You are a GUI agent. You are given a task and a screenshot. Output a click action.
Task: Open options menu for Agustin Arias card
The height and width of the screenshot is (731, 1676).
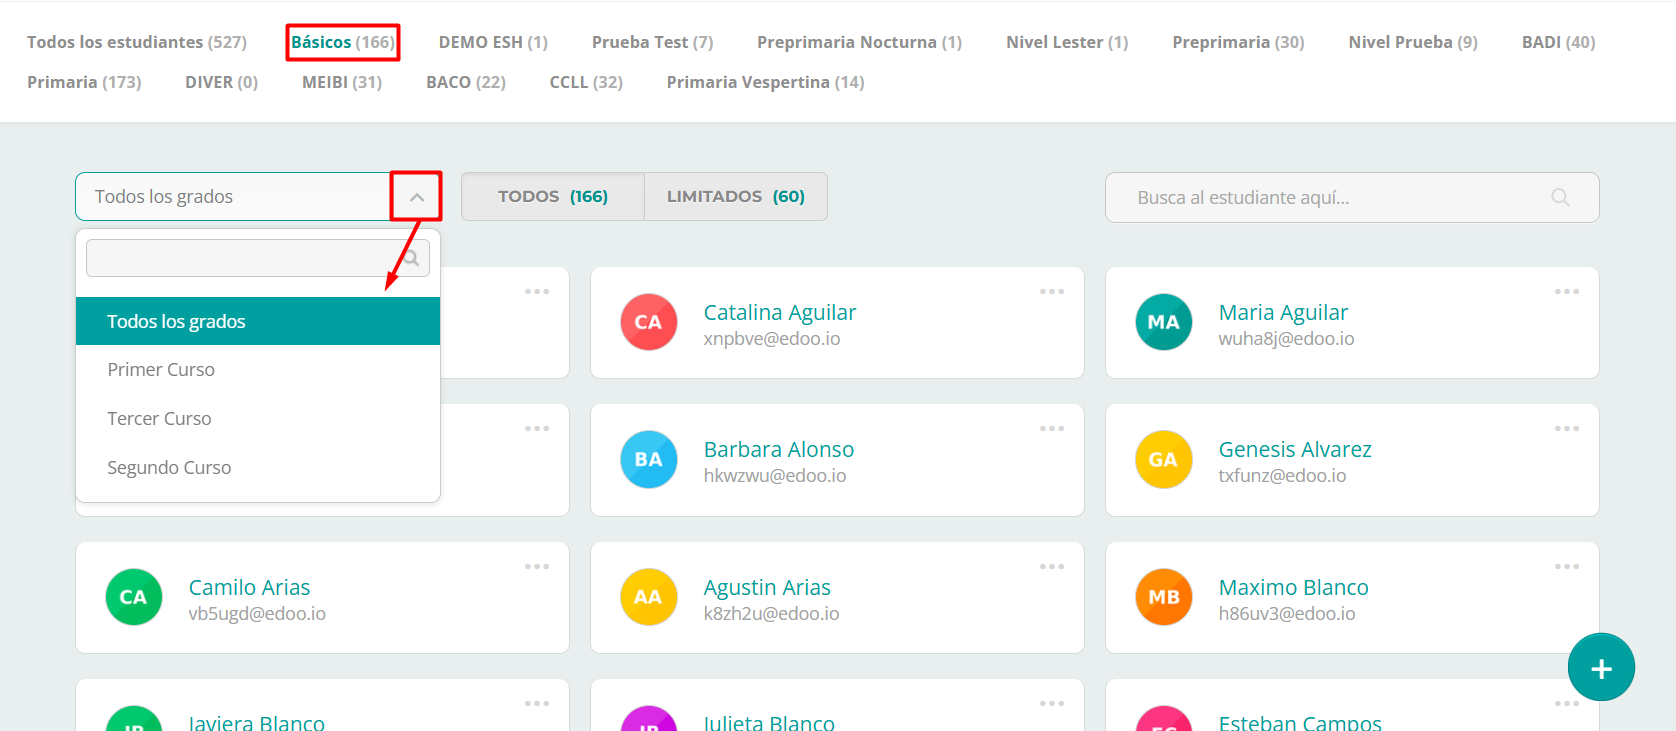pos(1052,567)
